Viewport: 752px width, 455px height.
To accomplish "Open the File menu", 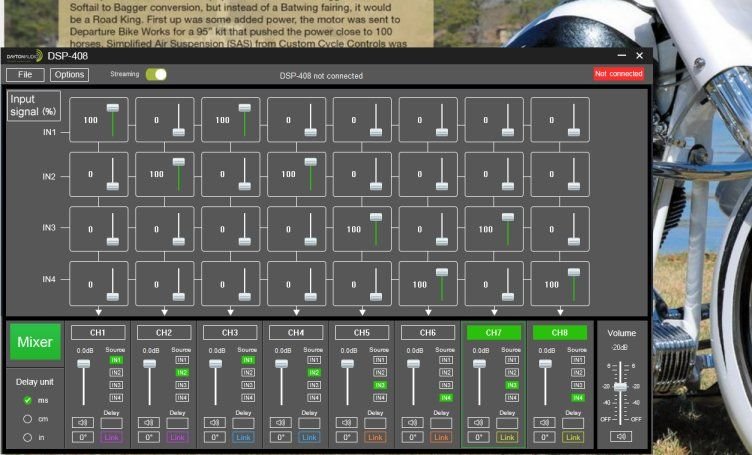I will [25, 74].
